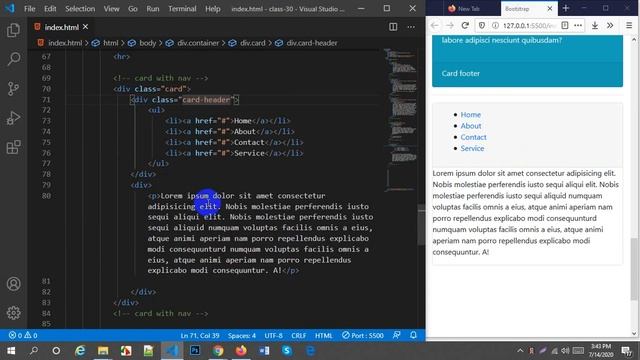
Task: Open page actions ellipsis in address bar
Action: pos(578,25)
